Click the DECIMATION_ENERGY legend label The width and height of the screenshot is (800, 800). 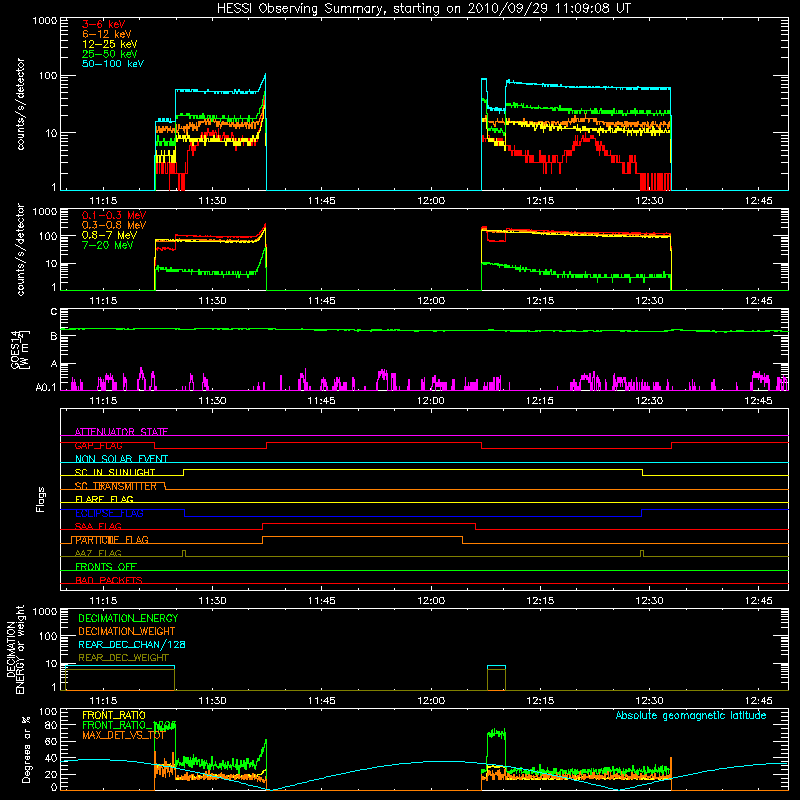pyautogui.click(x=128, y=618)
